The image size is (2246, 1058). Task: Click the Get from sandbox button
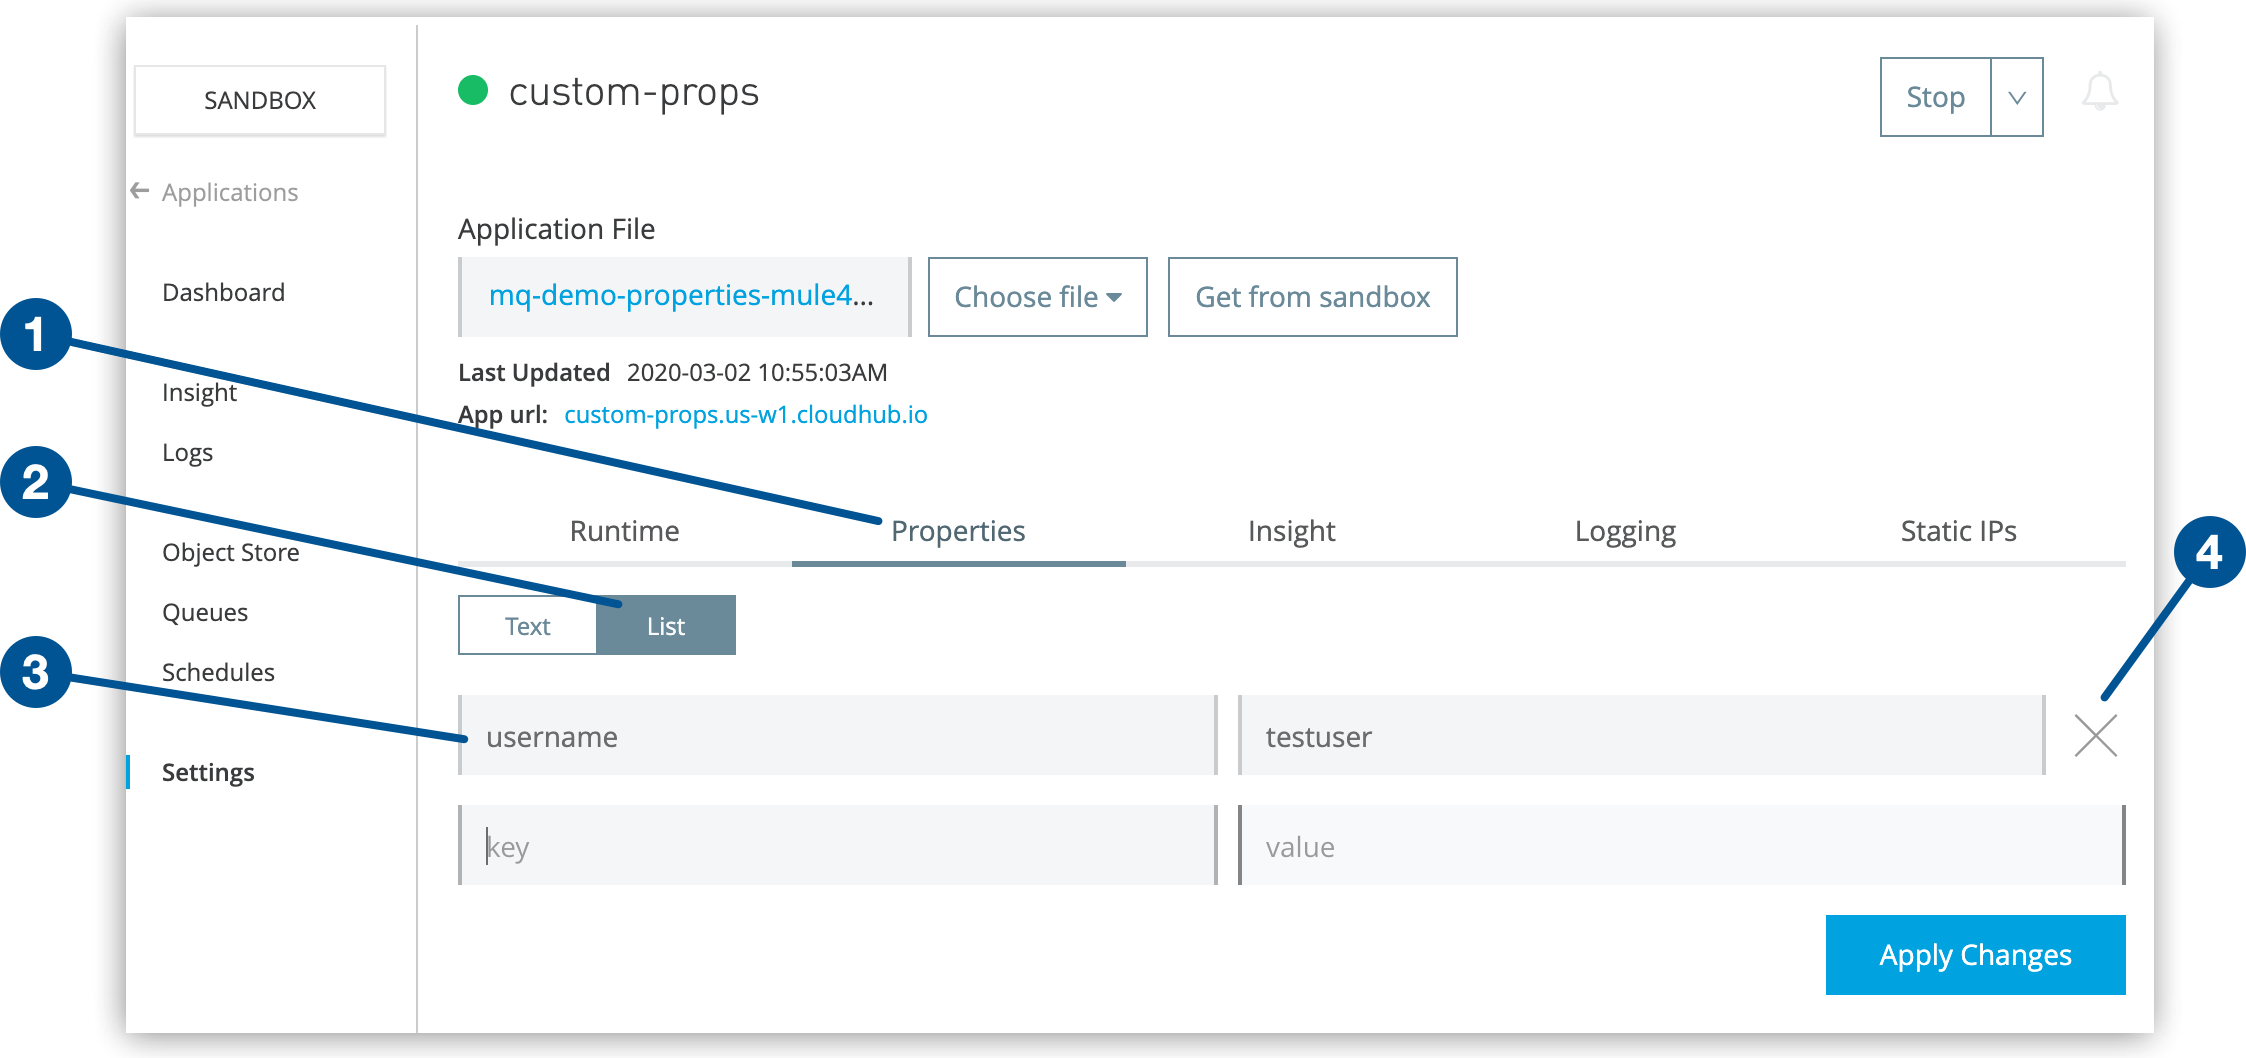tap(1312, 297)
